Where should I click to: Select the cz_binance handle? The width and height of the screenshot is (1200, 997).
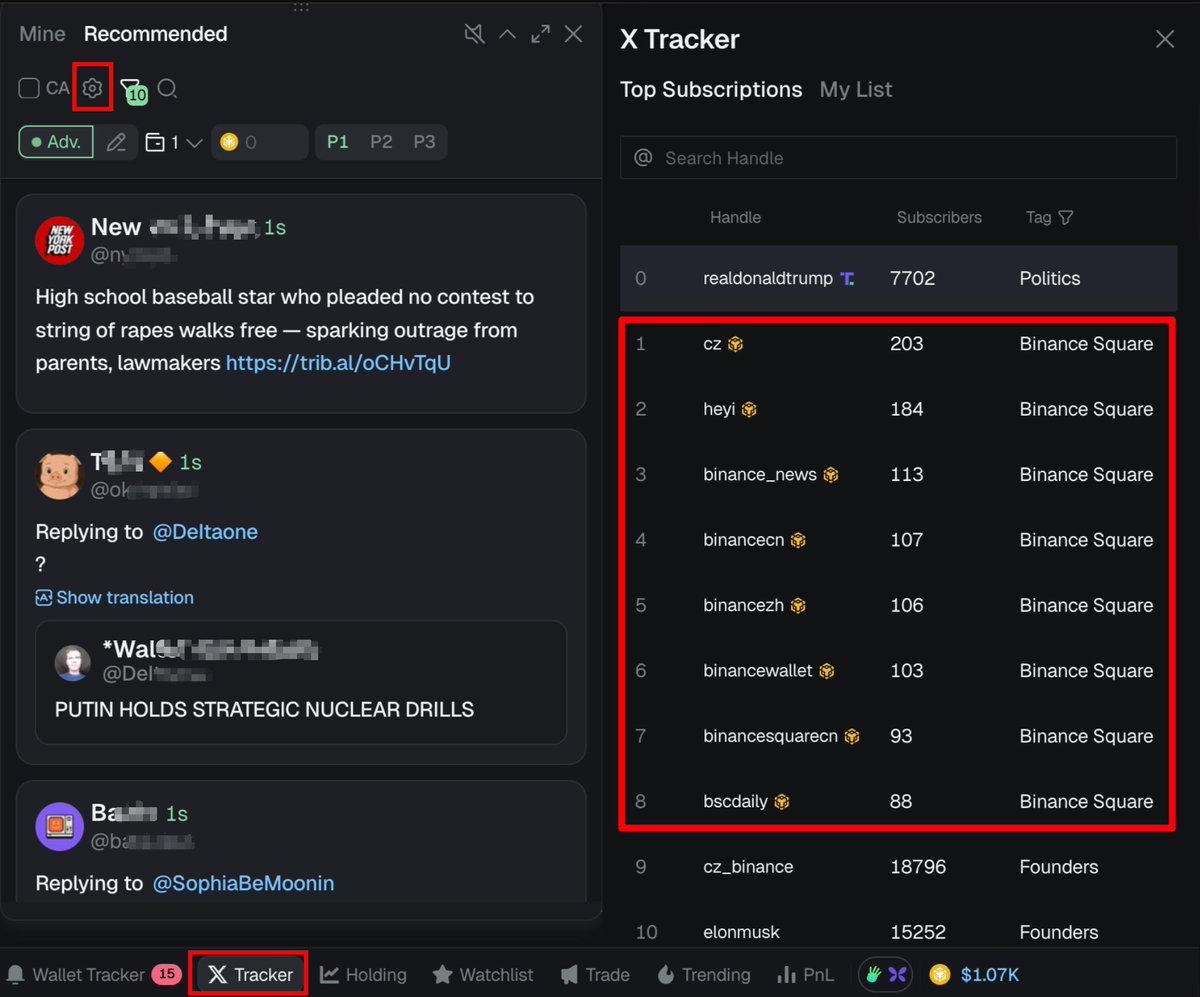pyautogui.click(x=748, y=867)
